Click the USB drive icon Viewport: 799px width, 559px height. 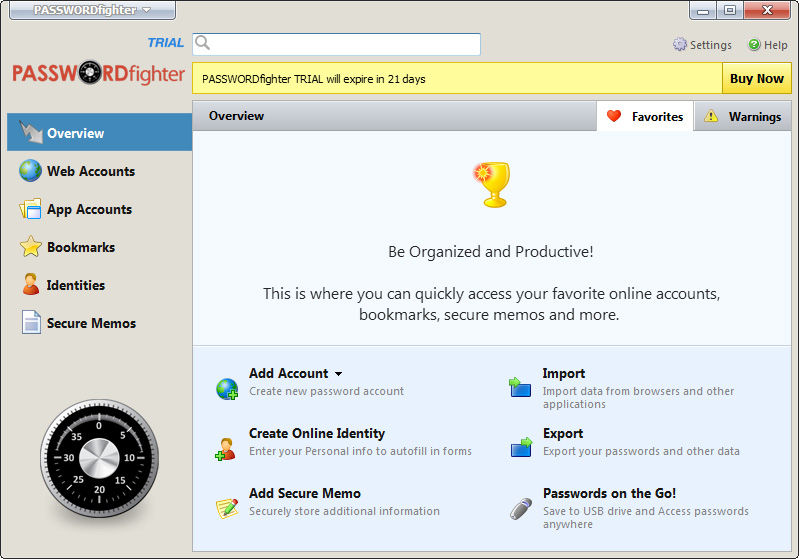tap(521, 509)
